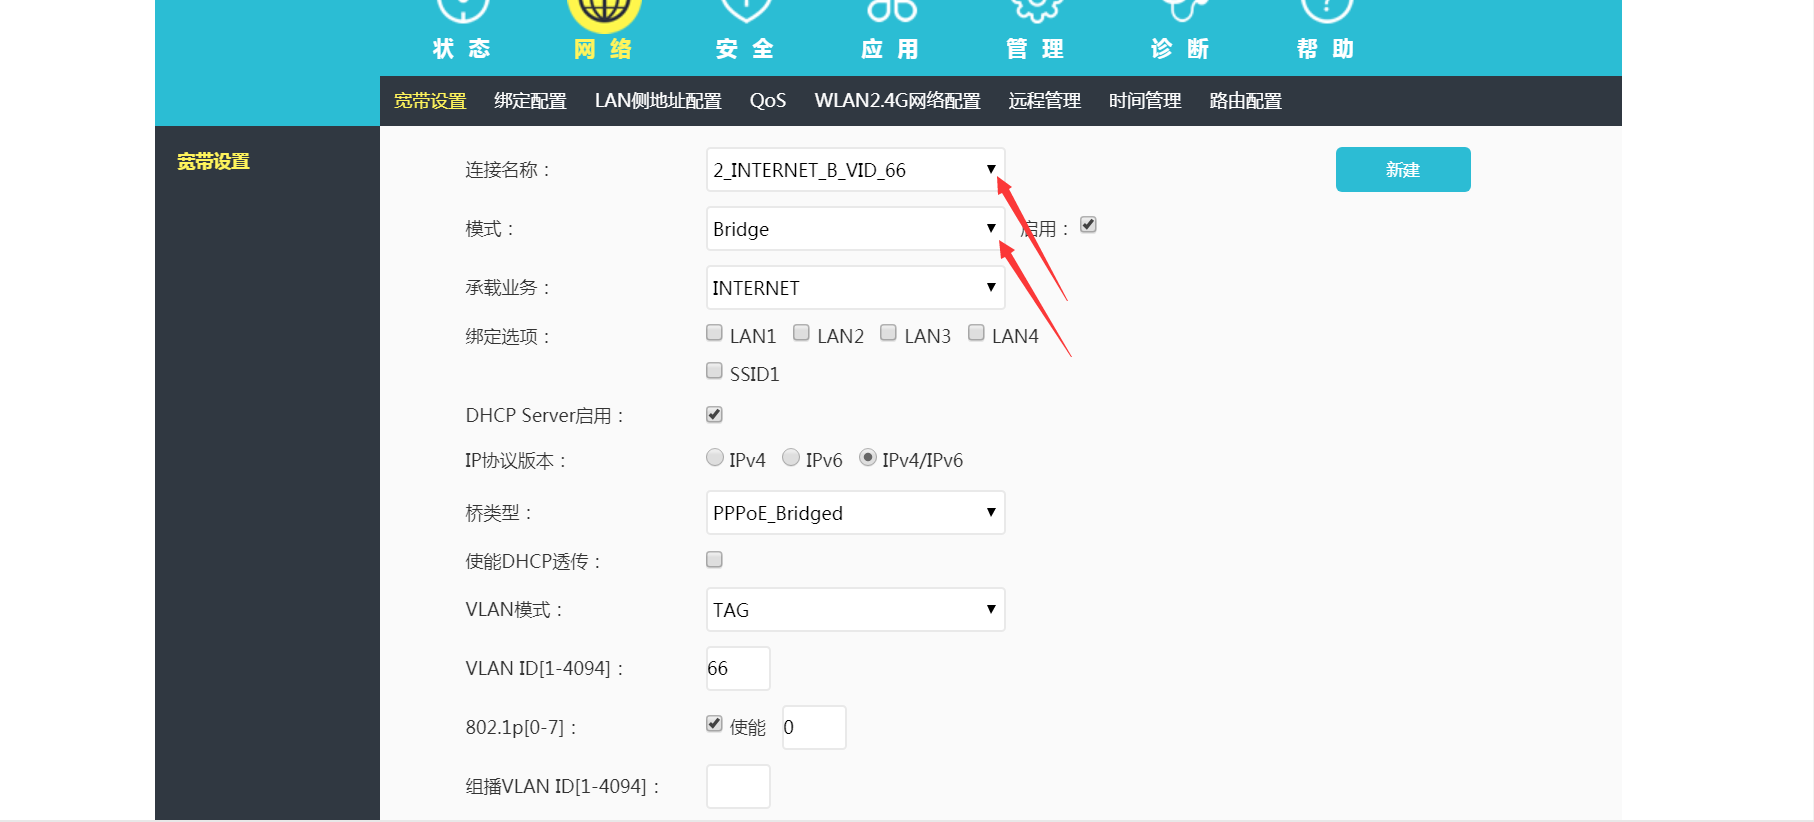Check the LAN2 binding option

(801, 333)
